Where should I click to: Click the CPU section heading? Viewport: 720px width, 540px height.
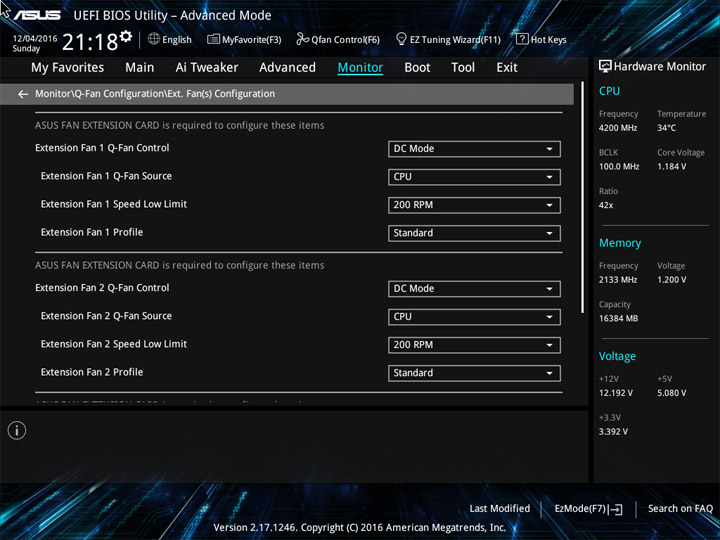609,91
